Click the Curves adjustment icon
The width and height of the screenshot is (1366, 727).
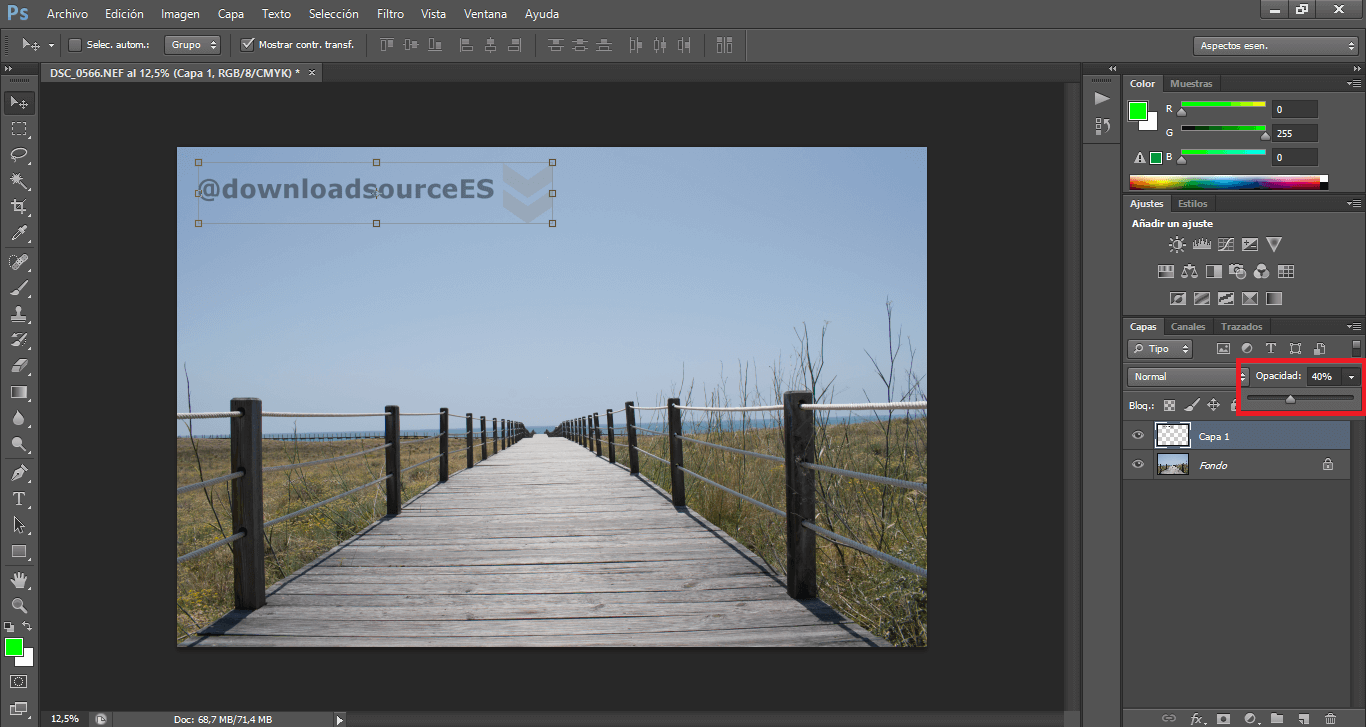(x=1226, y=244)
